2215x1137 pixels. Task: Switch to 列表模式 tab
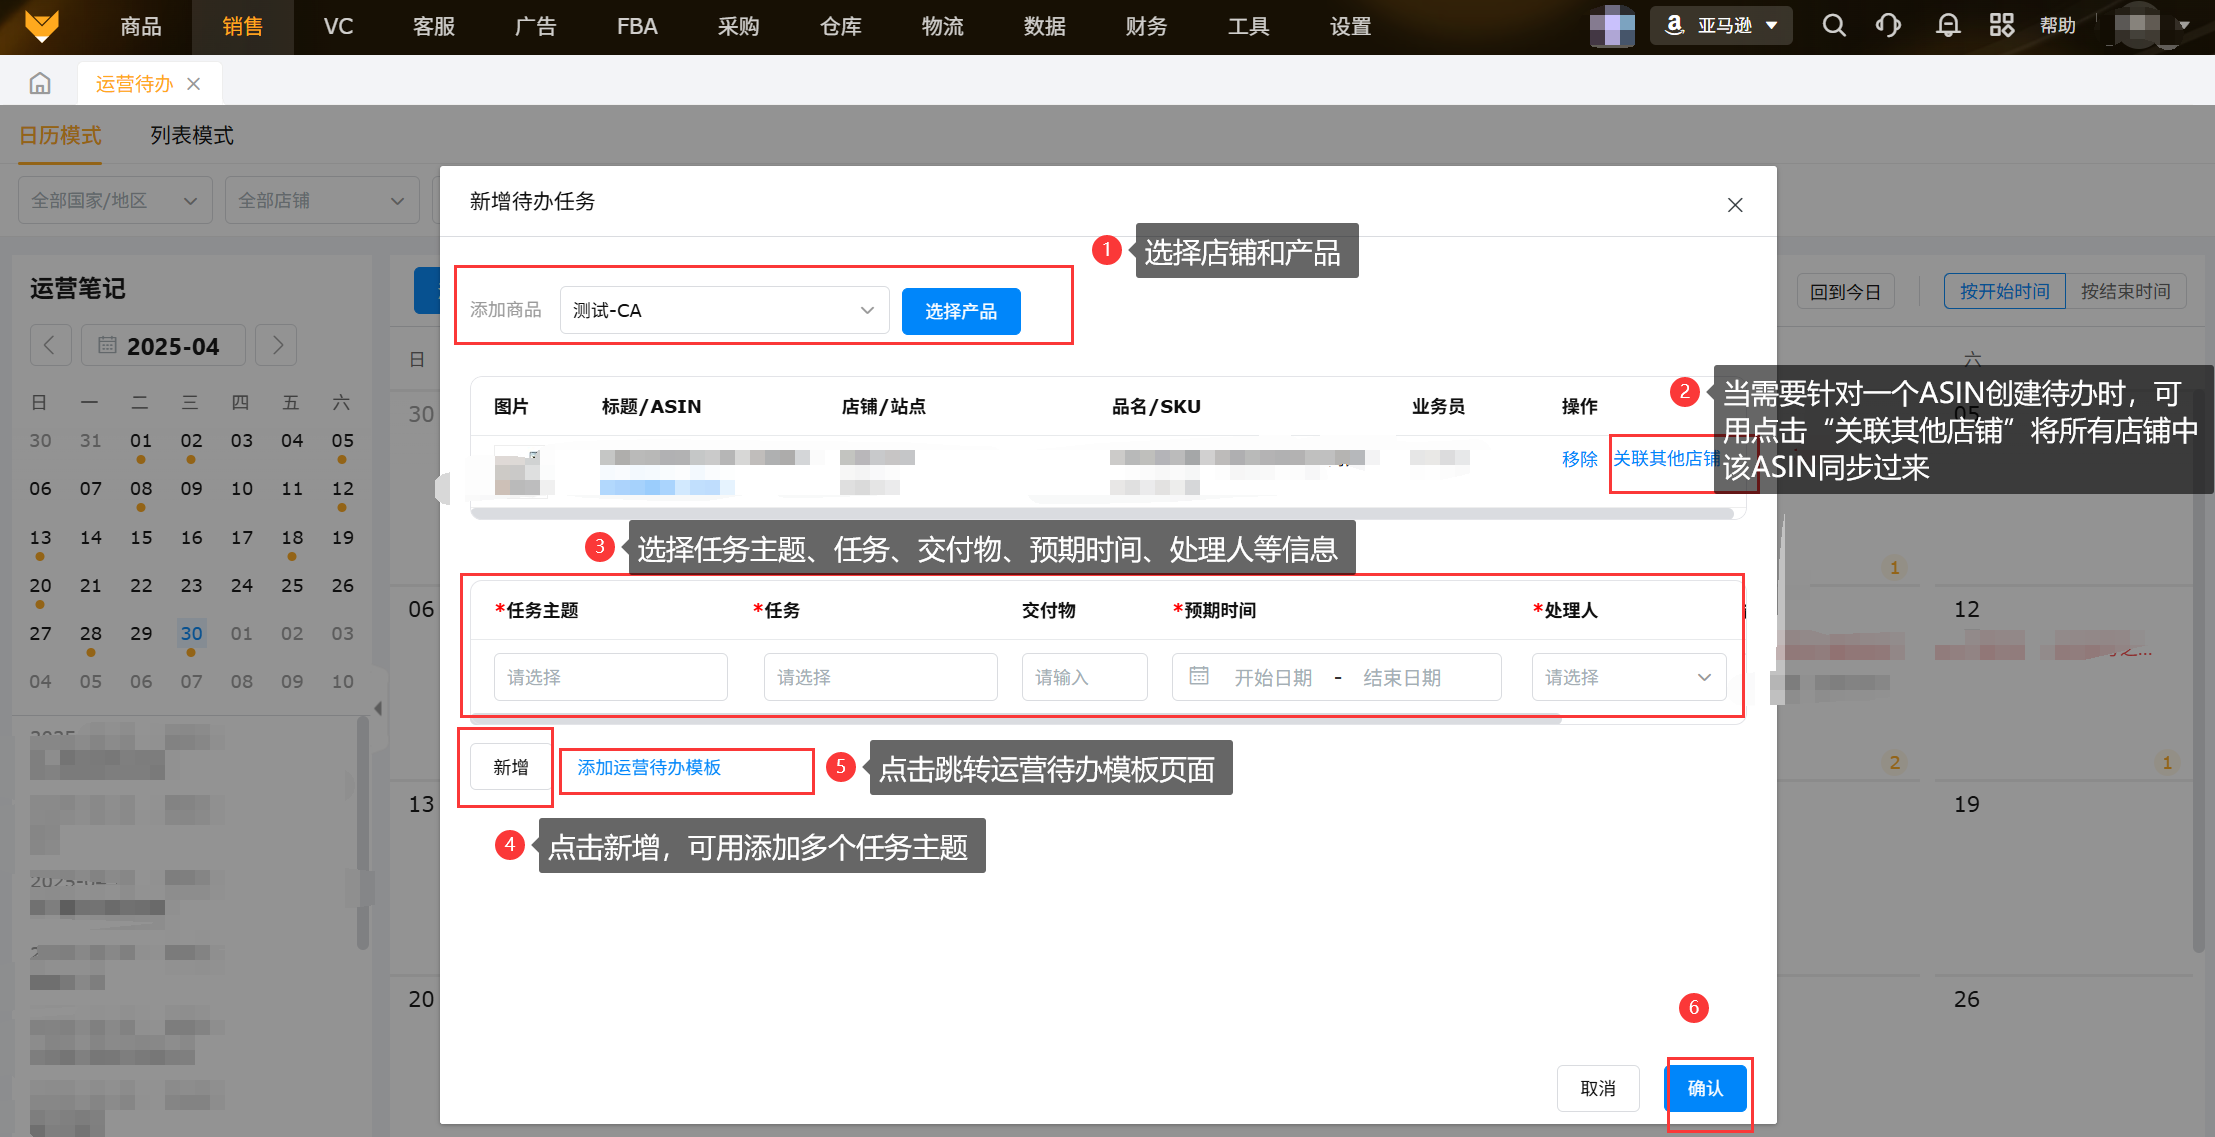click(x=192, y=135)
